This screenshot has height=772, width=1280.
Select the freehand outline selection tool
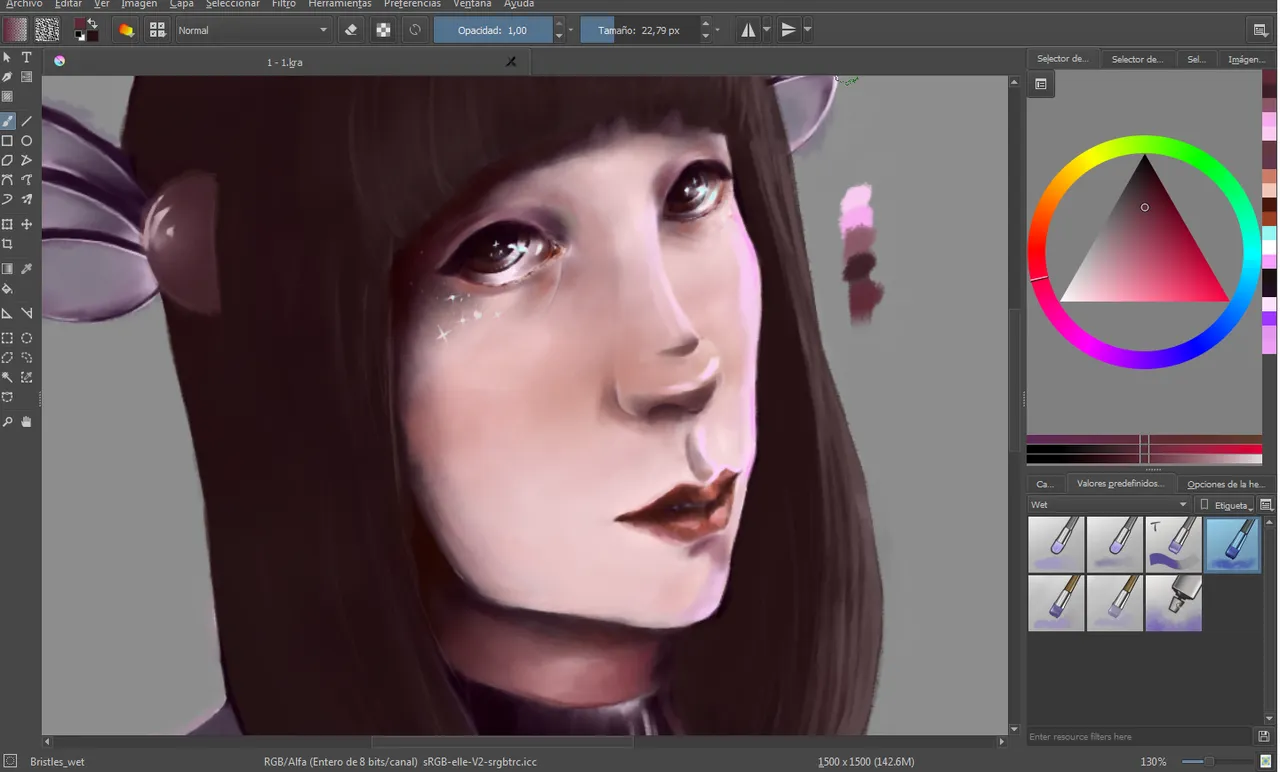click(x=27, y=357)
